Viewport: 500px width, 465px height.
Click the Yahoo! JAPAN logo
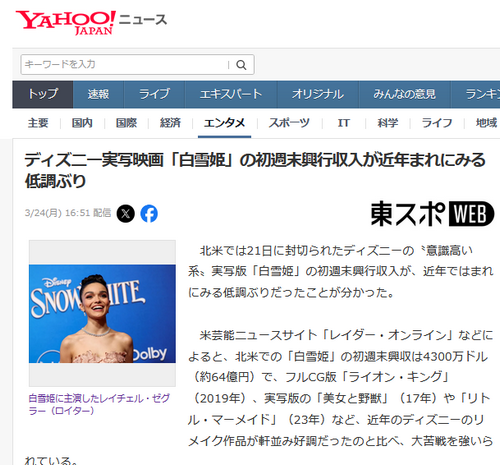coord(66,22)
